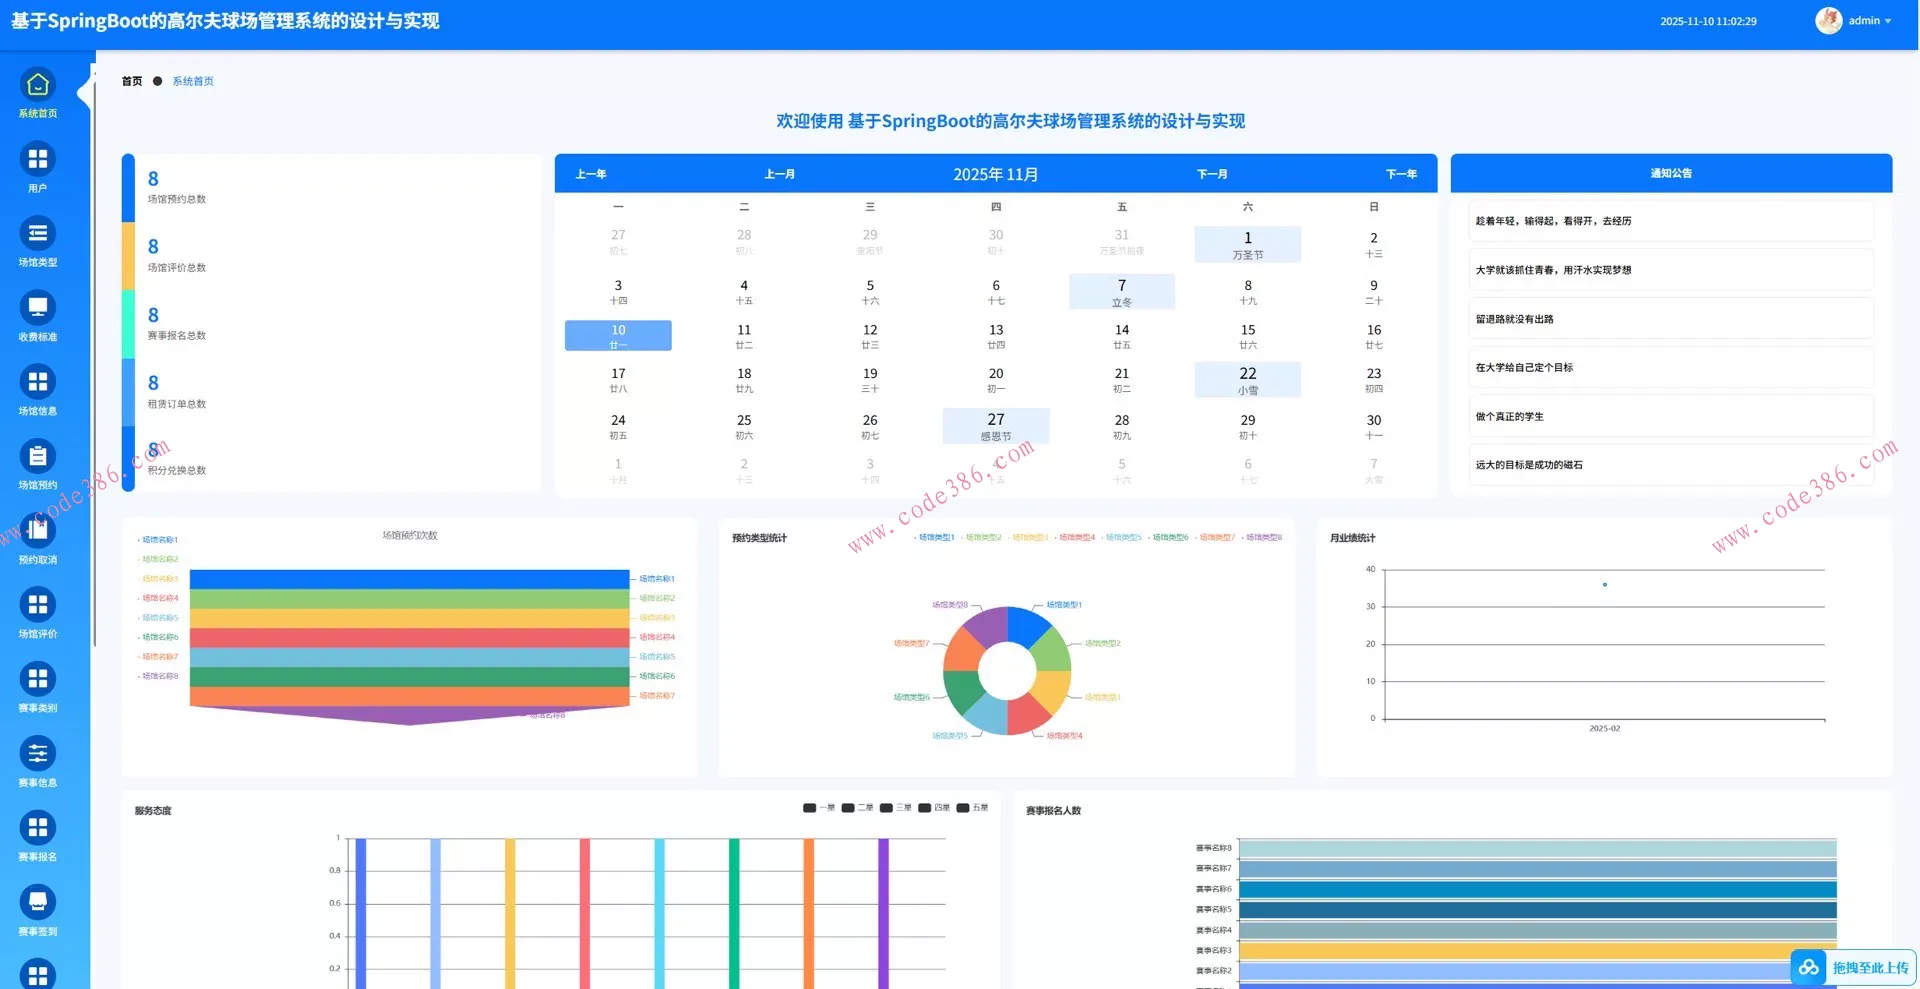Click the 首页 breadcrumb item
Image resolution: width=1920 pixels, height=989 pixels.
point(132,81)
